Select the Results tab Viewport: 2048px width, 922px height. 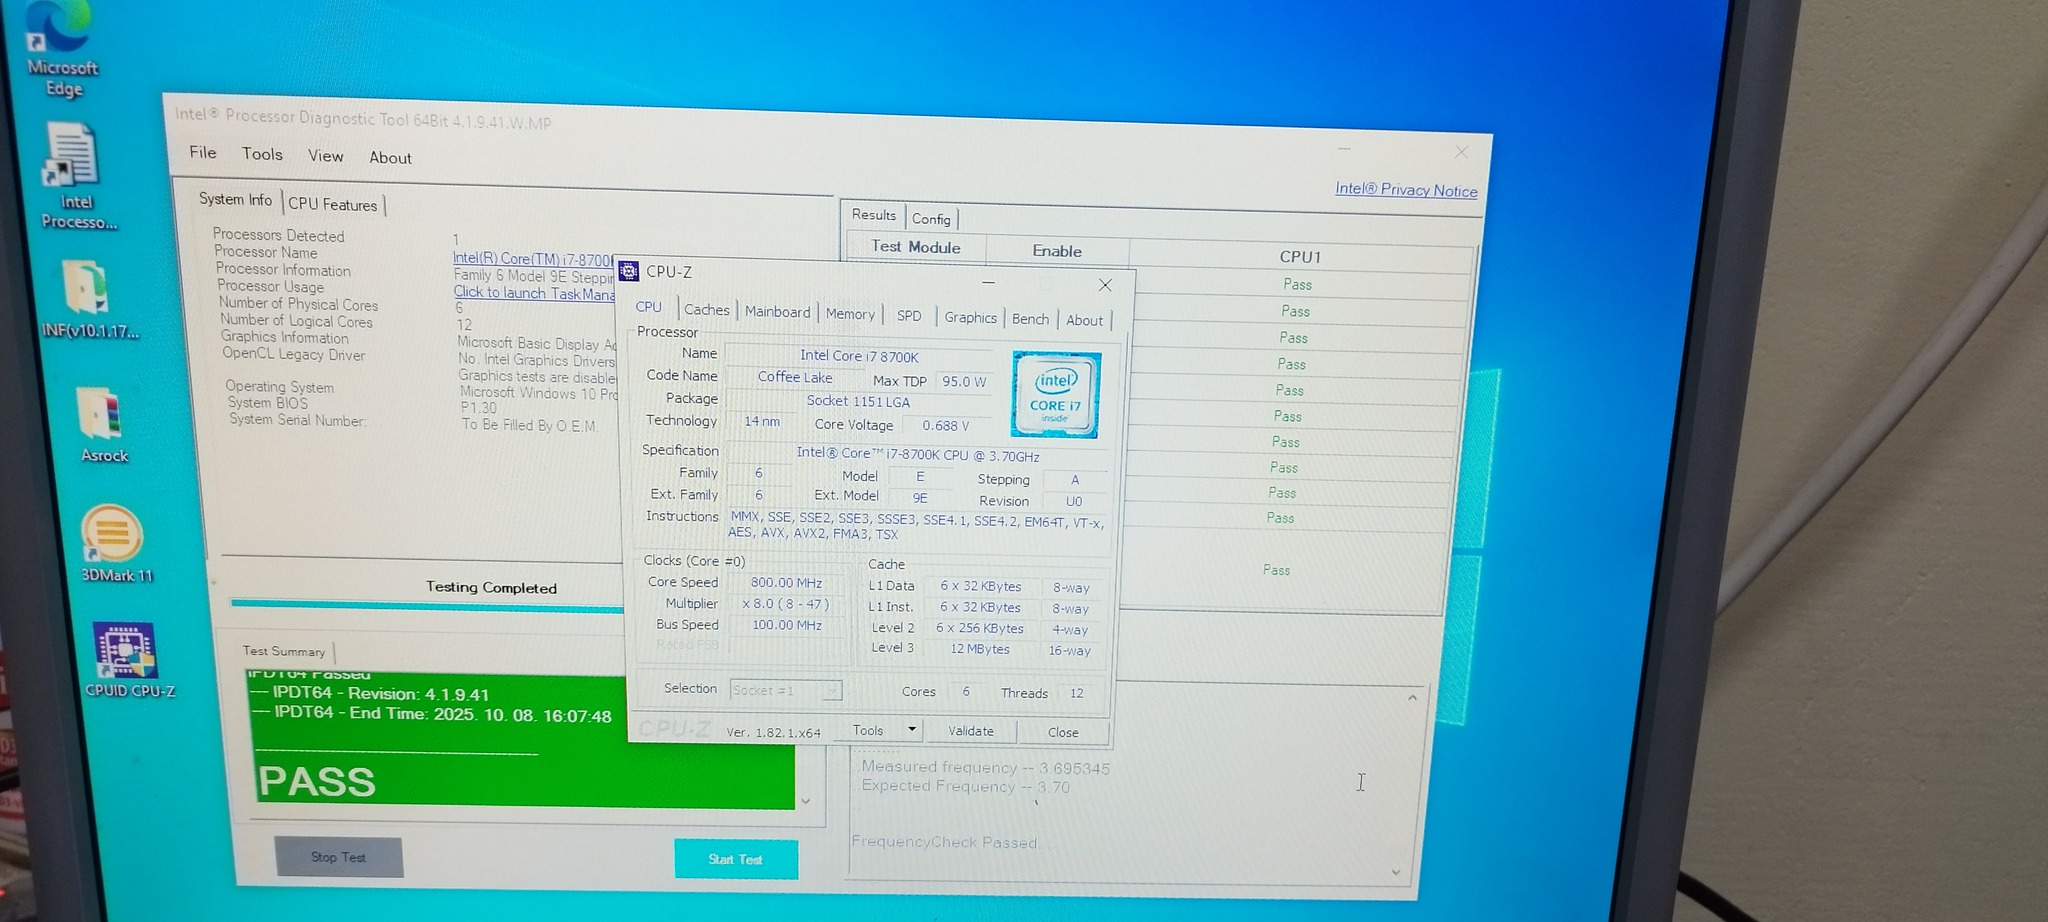[x=874, y=215]
